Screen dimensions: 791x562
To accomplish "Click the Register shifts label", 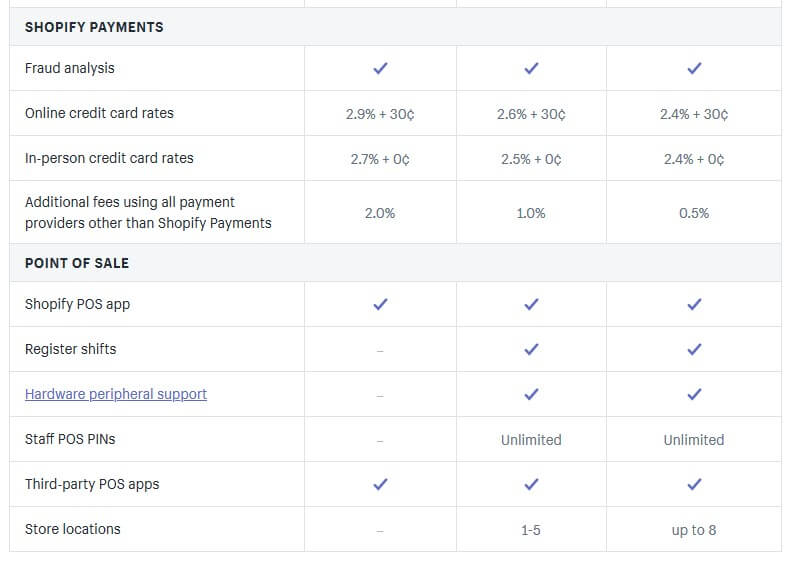I will coord(70,349).
